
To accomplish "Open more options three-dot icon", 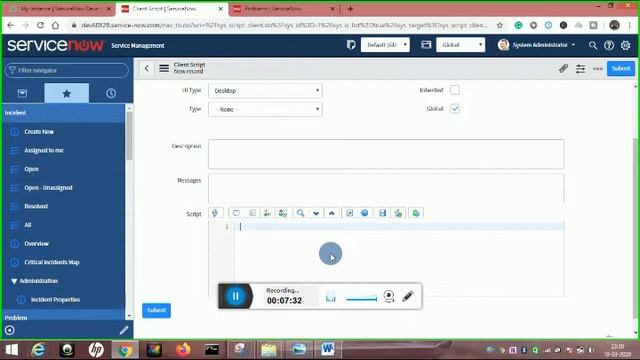I will tap(598, 69).
